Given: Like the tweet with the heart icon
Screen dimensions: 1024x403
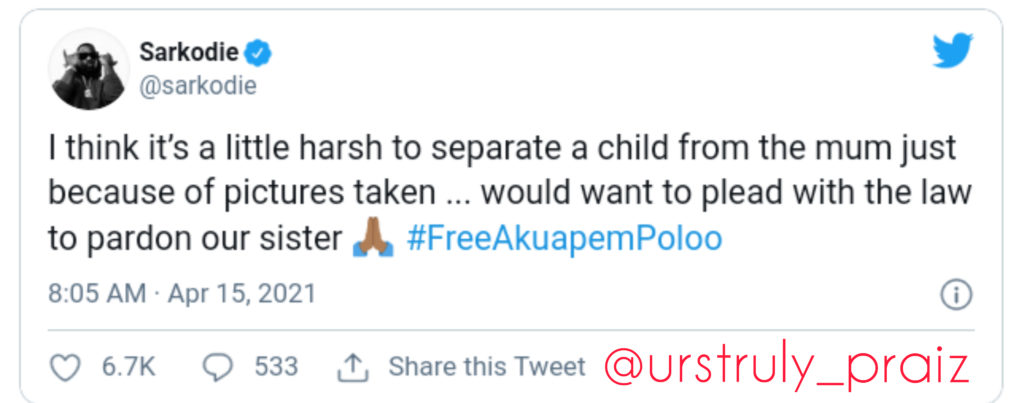Looking at the screenshot, I should pyautogui.click(x=65, y=368).
